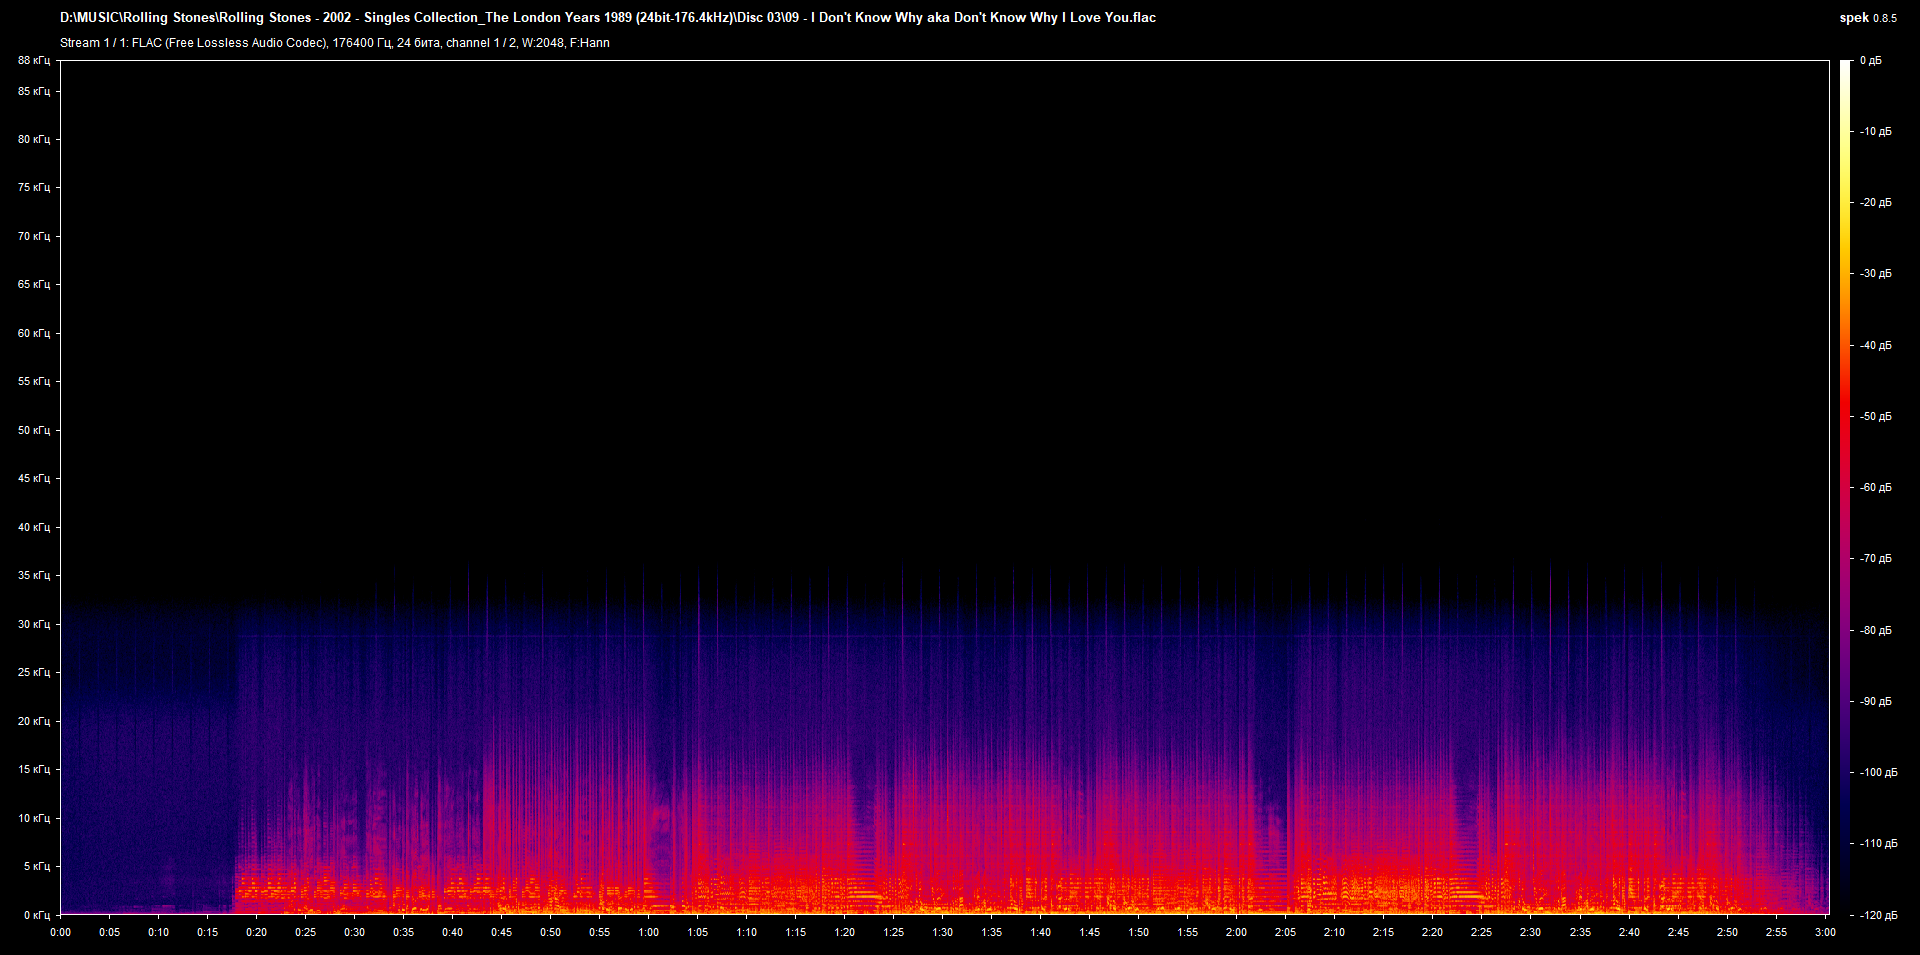
Task: Click the F:Hann window function label
Action: point(589,43)
